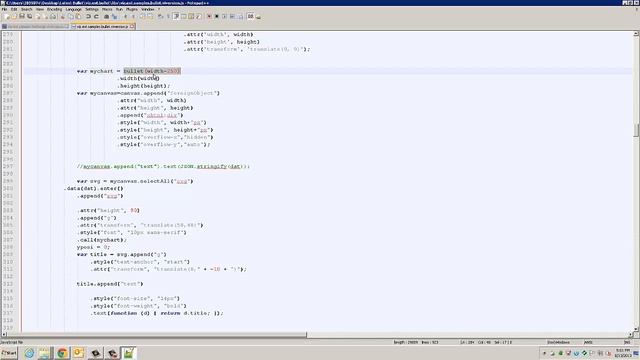Viewport: 640px width, 360px height.
Task: Open the Window menu
Action: click(148, 9)
